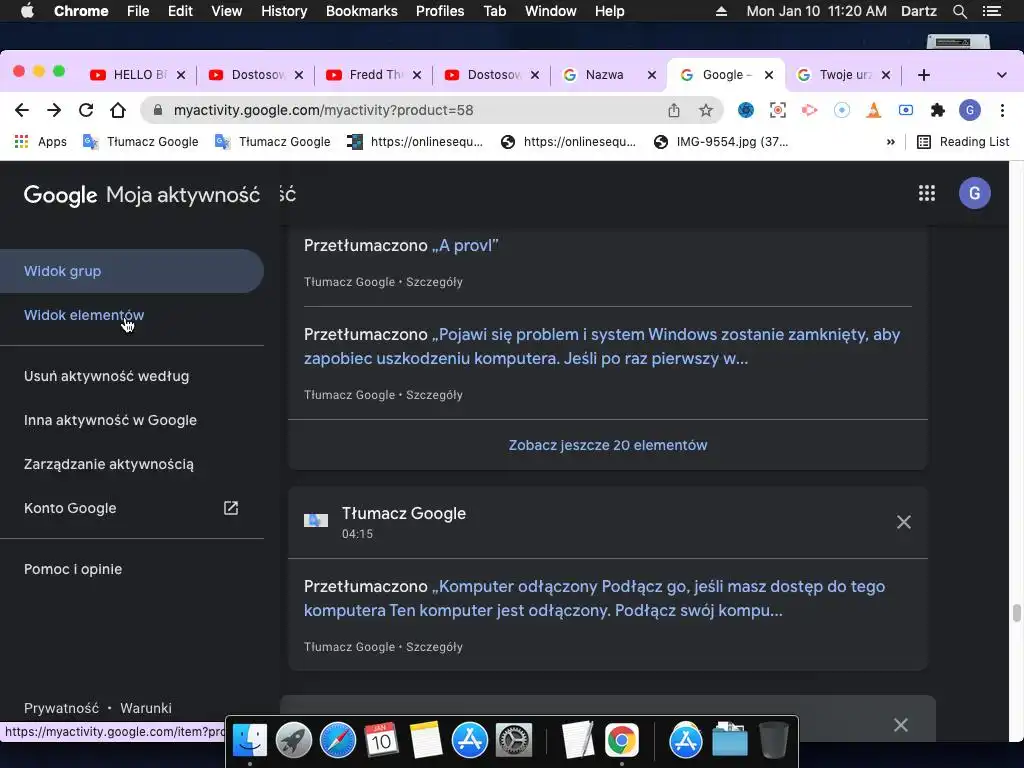Open Calendar from the Dock
Viewport: 1024px width, 768px height.
[x=381, y=741]
